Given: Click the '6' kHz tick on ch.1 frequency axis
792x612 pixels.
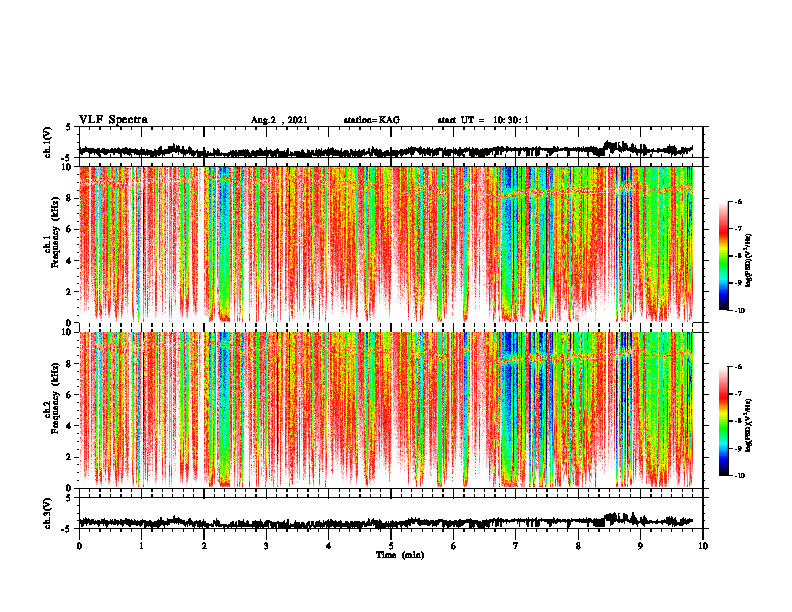Looking at the screenshot, I should (x=69, y=229).
